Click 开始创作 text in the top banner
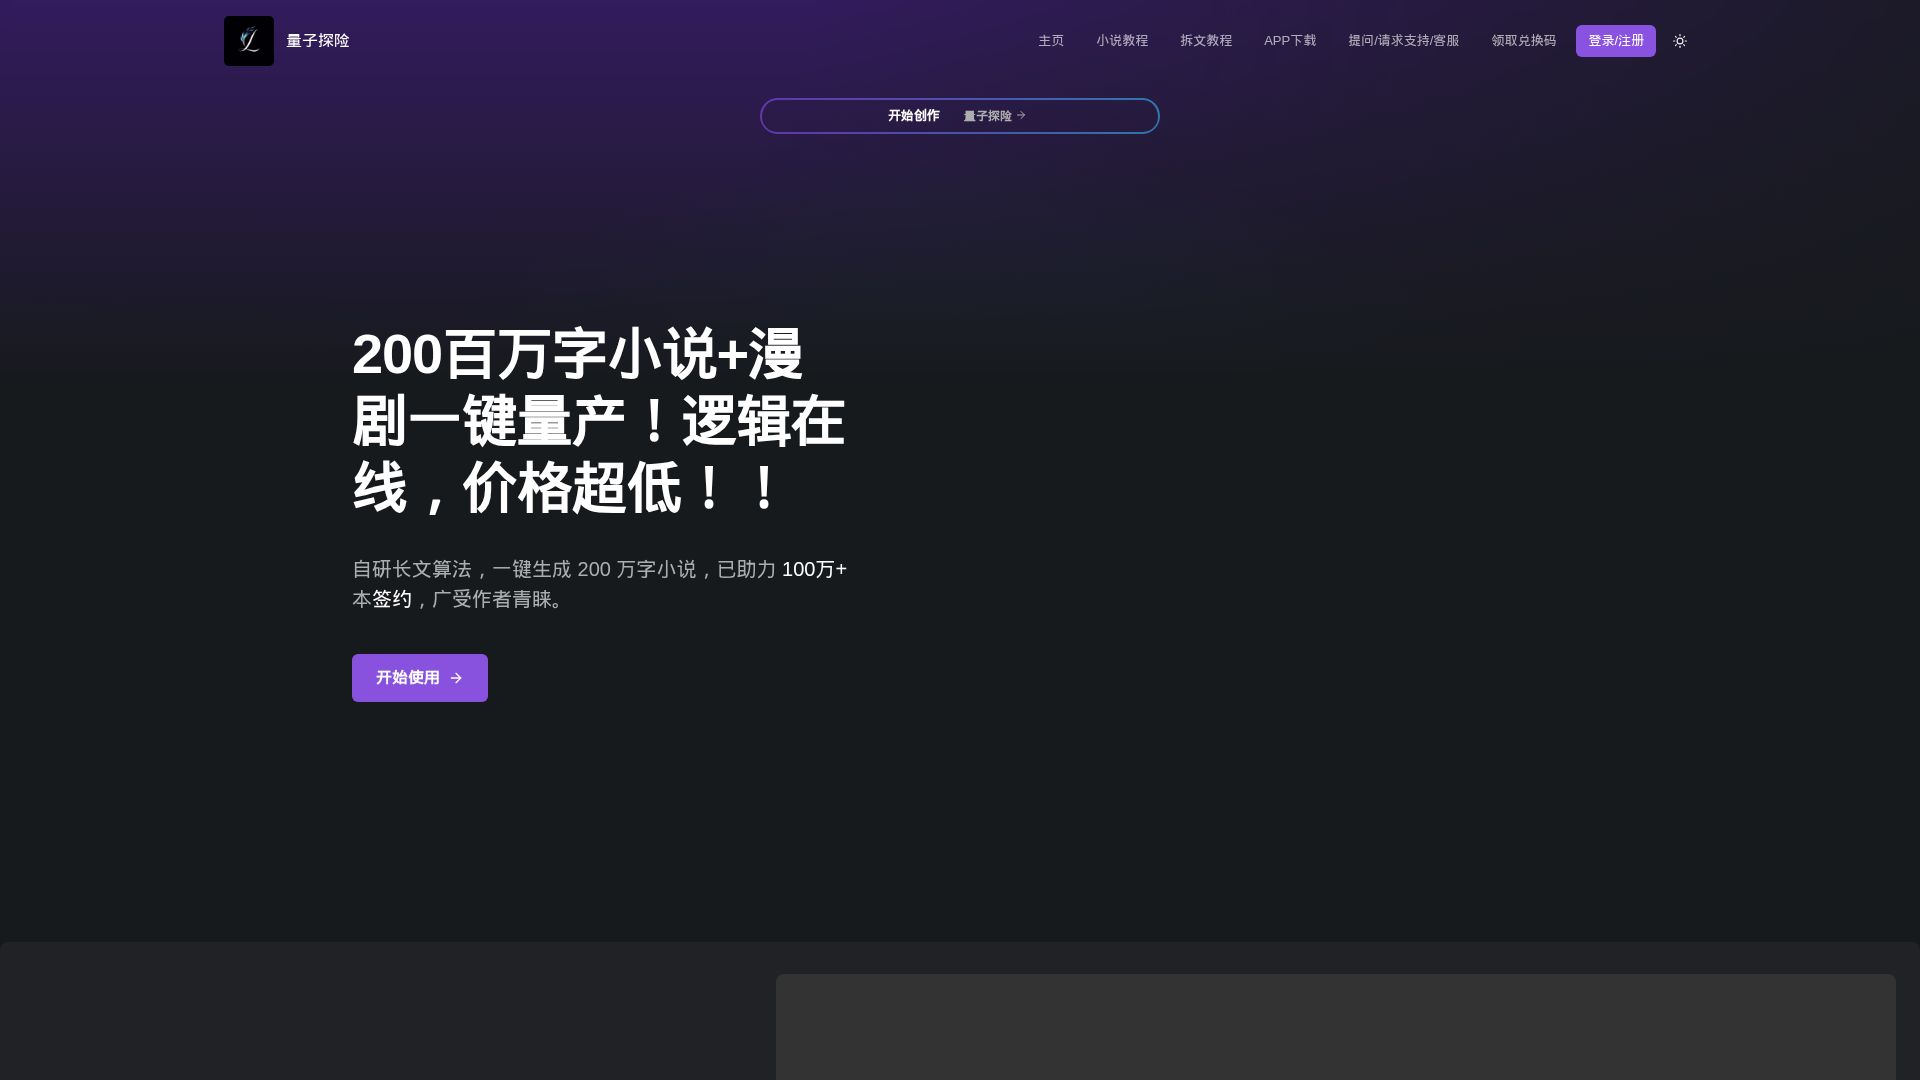This screenshot has height=1080, width=1920. point(914,116)
